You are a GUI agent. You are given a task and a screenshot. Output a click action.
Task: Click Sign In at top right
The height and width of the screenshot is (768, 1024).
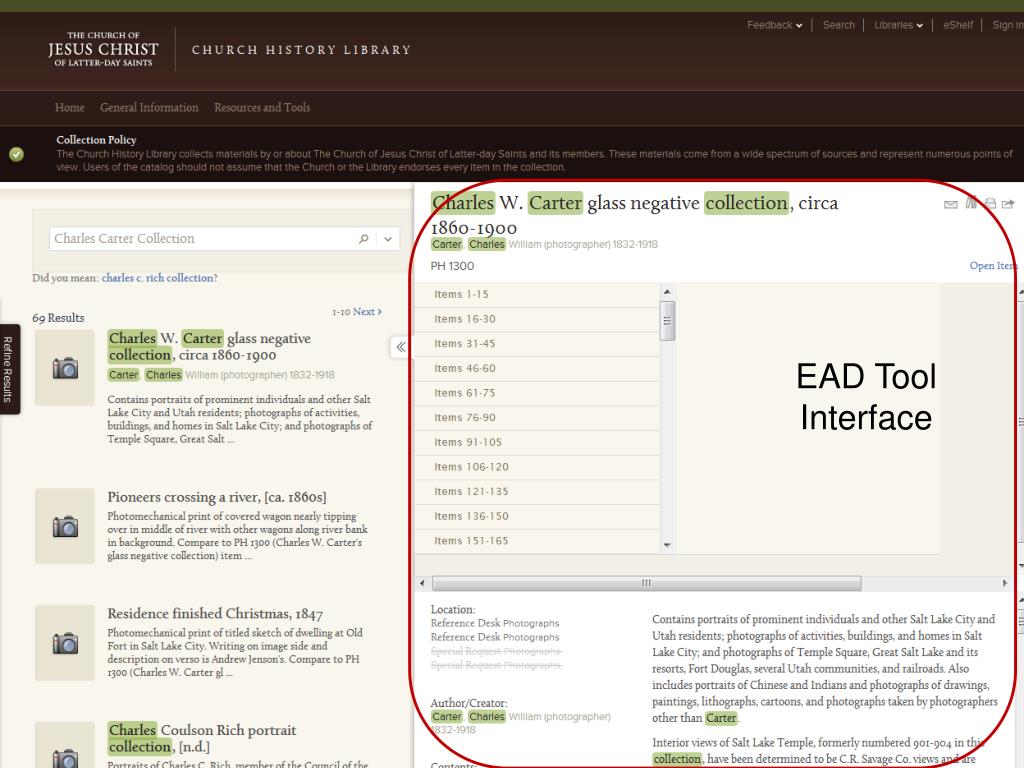point(1008,25)
